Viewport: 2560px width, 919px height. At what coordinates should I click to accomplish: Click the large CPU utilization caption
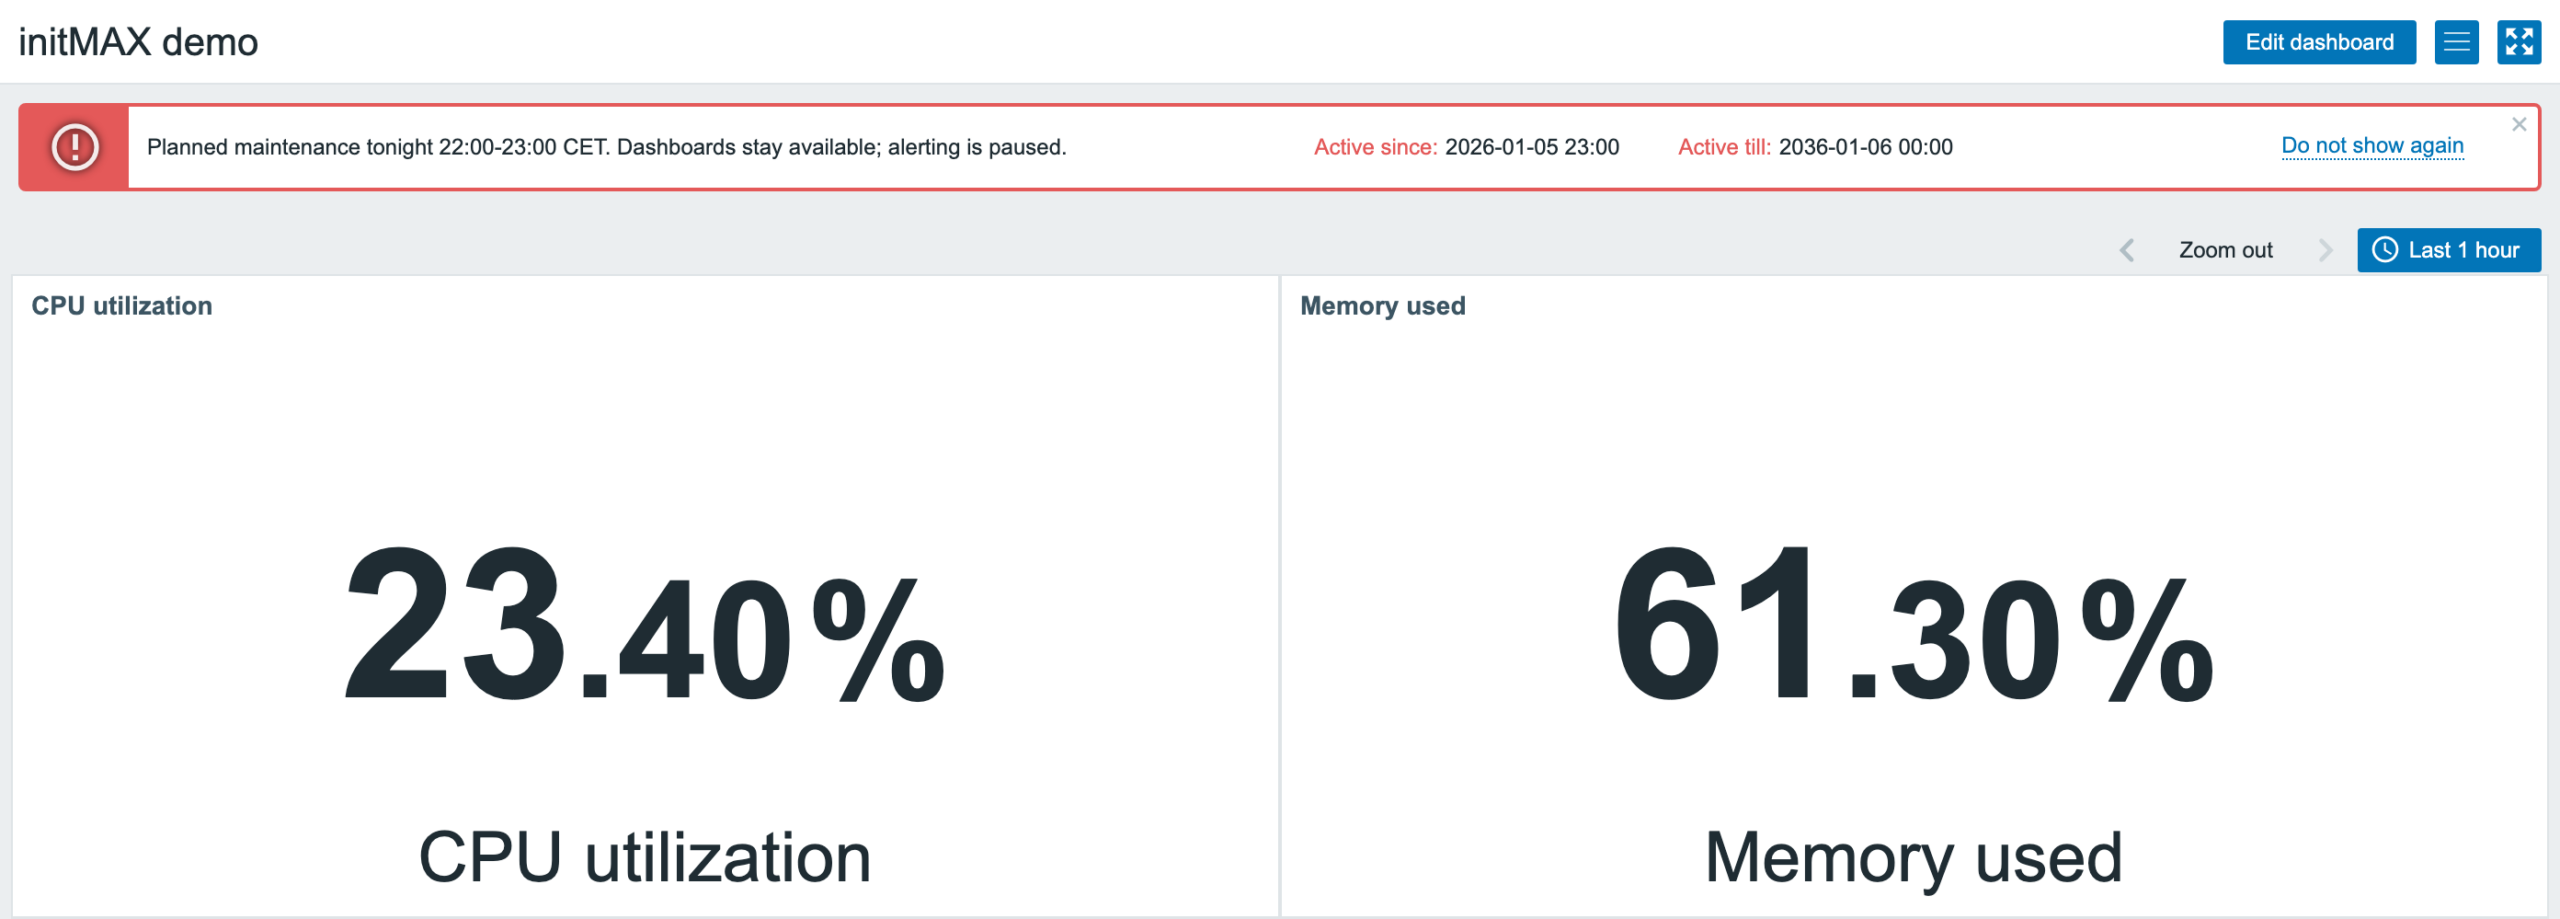pyautogui.click(x=645, y=858)
